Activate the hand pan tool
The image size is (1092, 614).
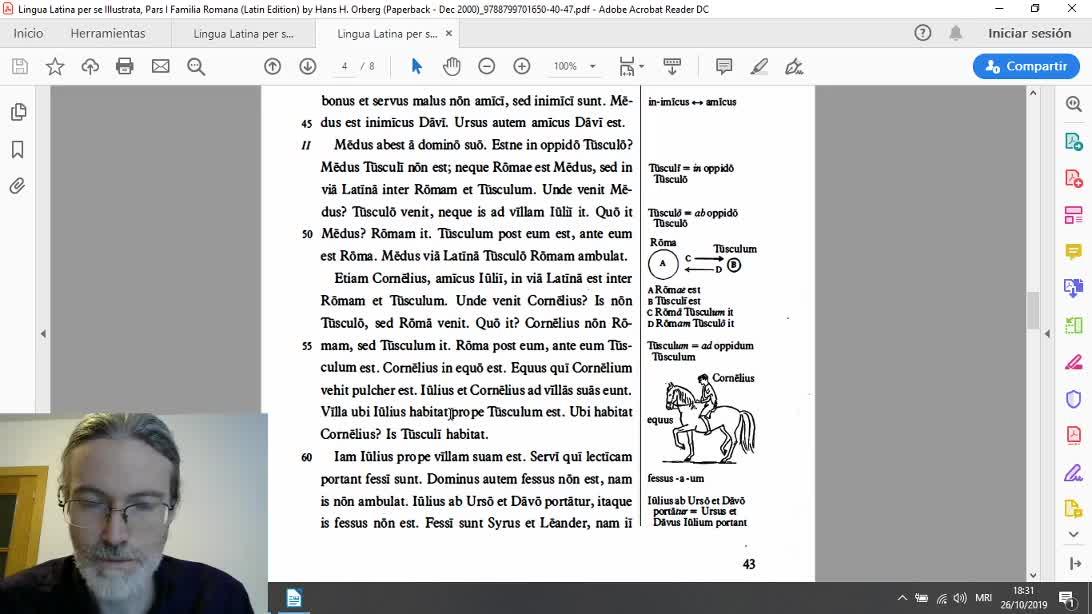451,66
